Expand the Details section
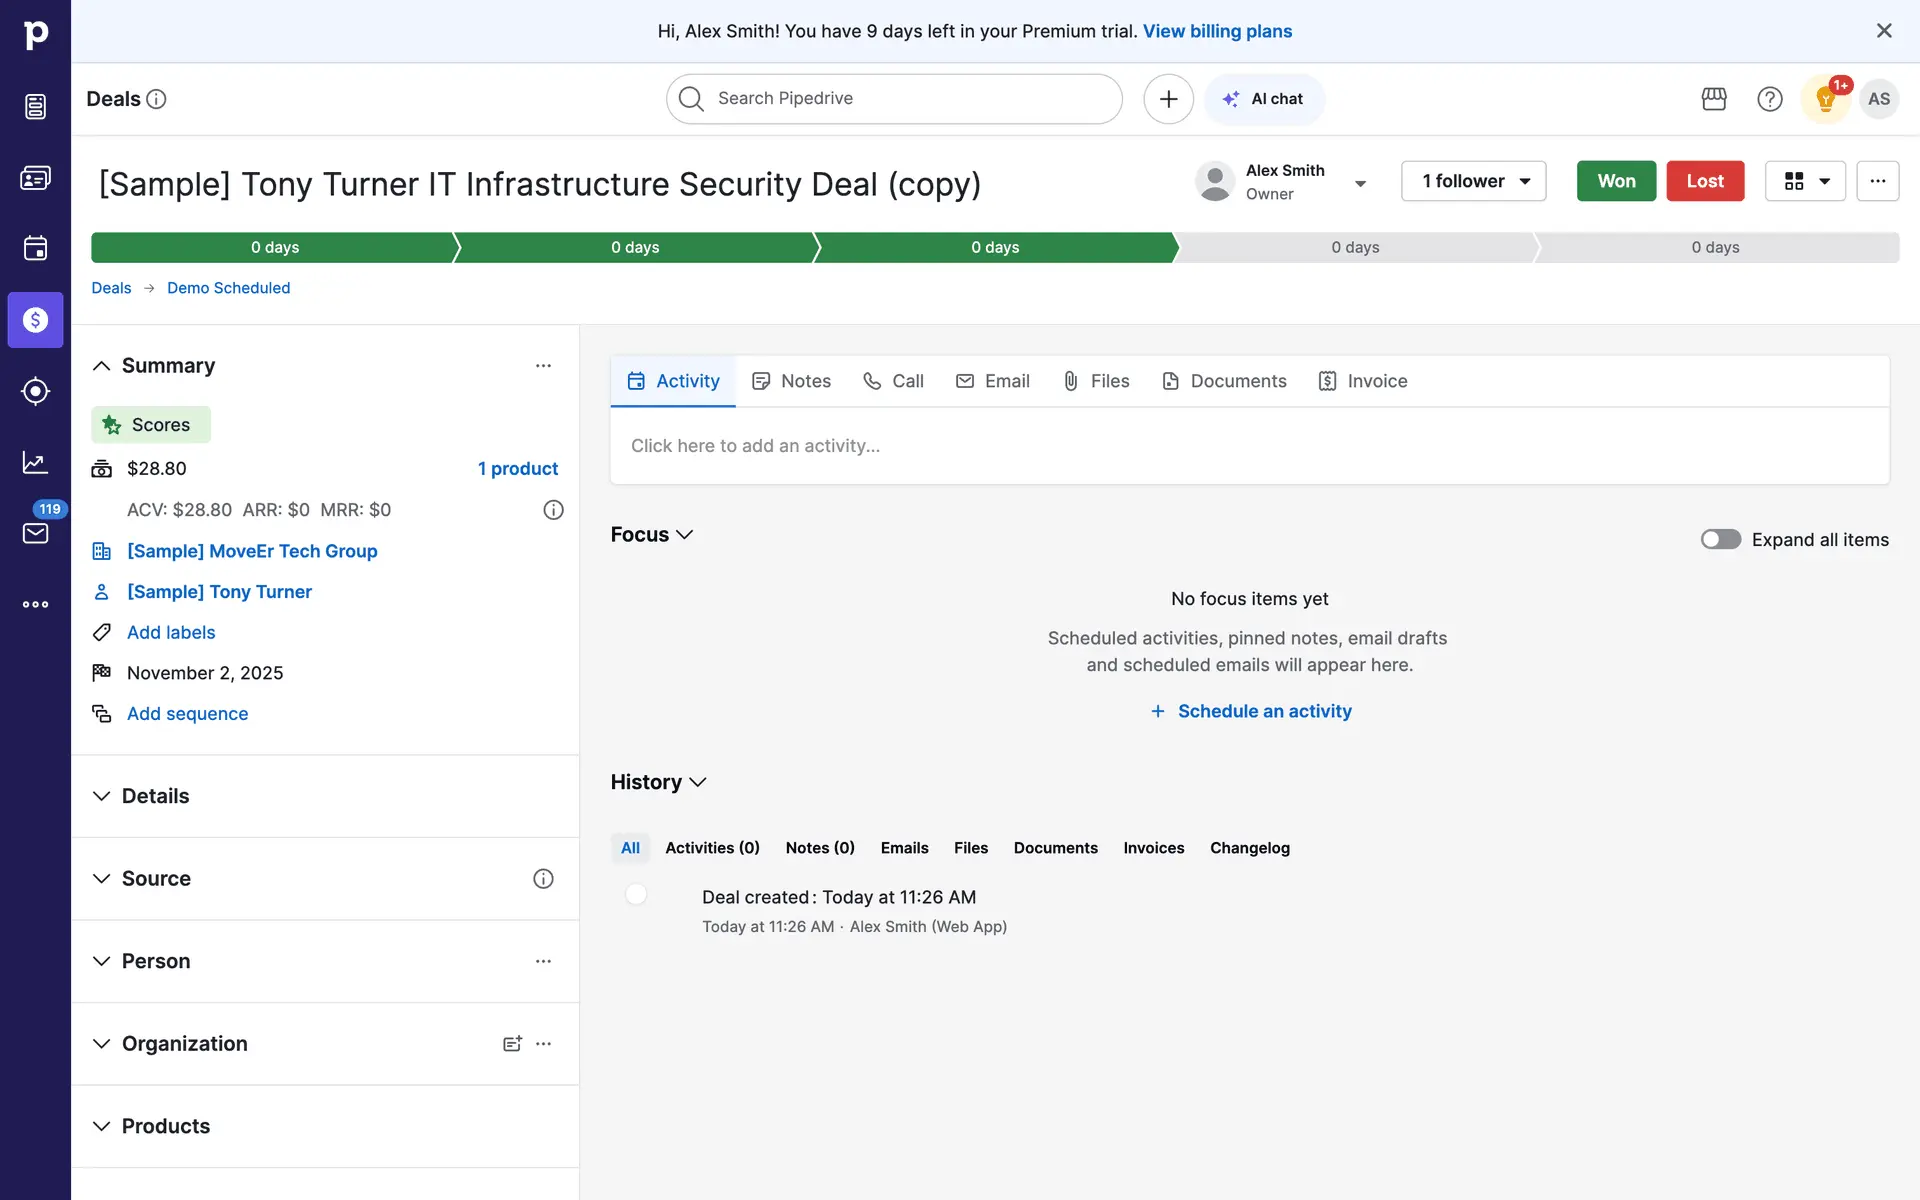Viewport: 1920px width, 1200px height. click(x=102, y=796)
